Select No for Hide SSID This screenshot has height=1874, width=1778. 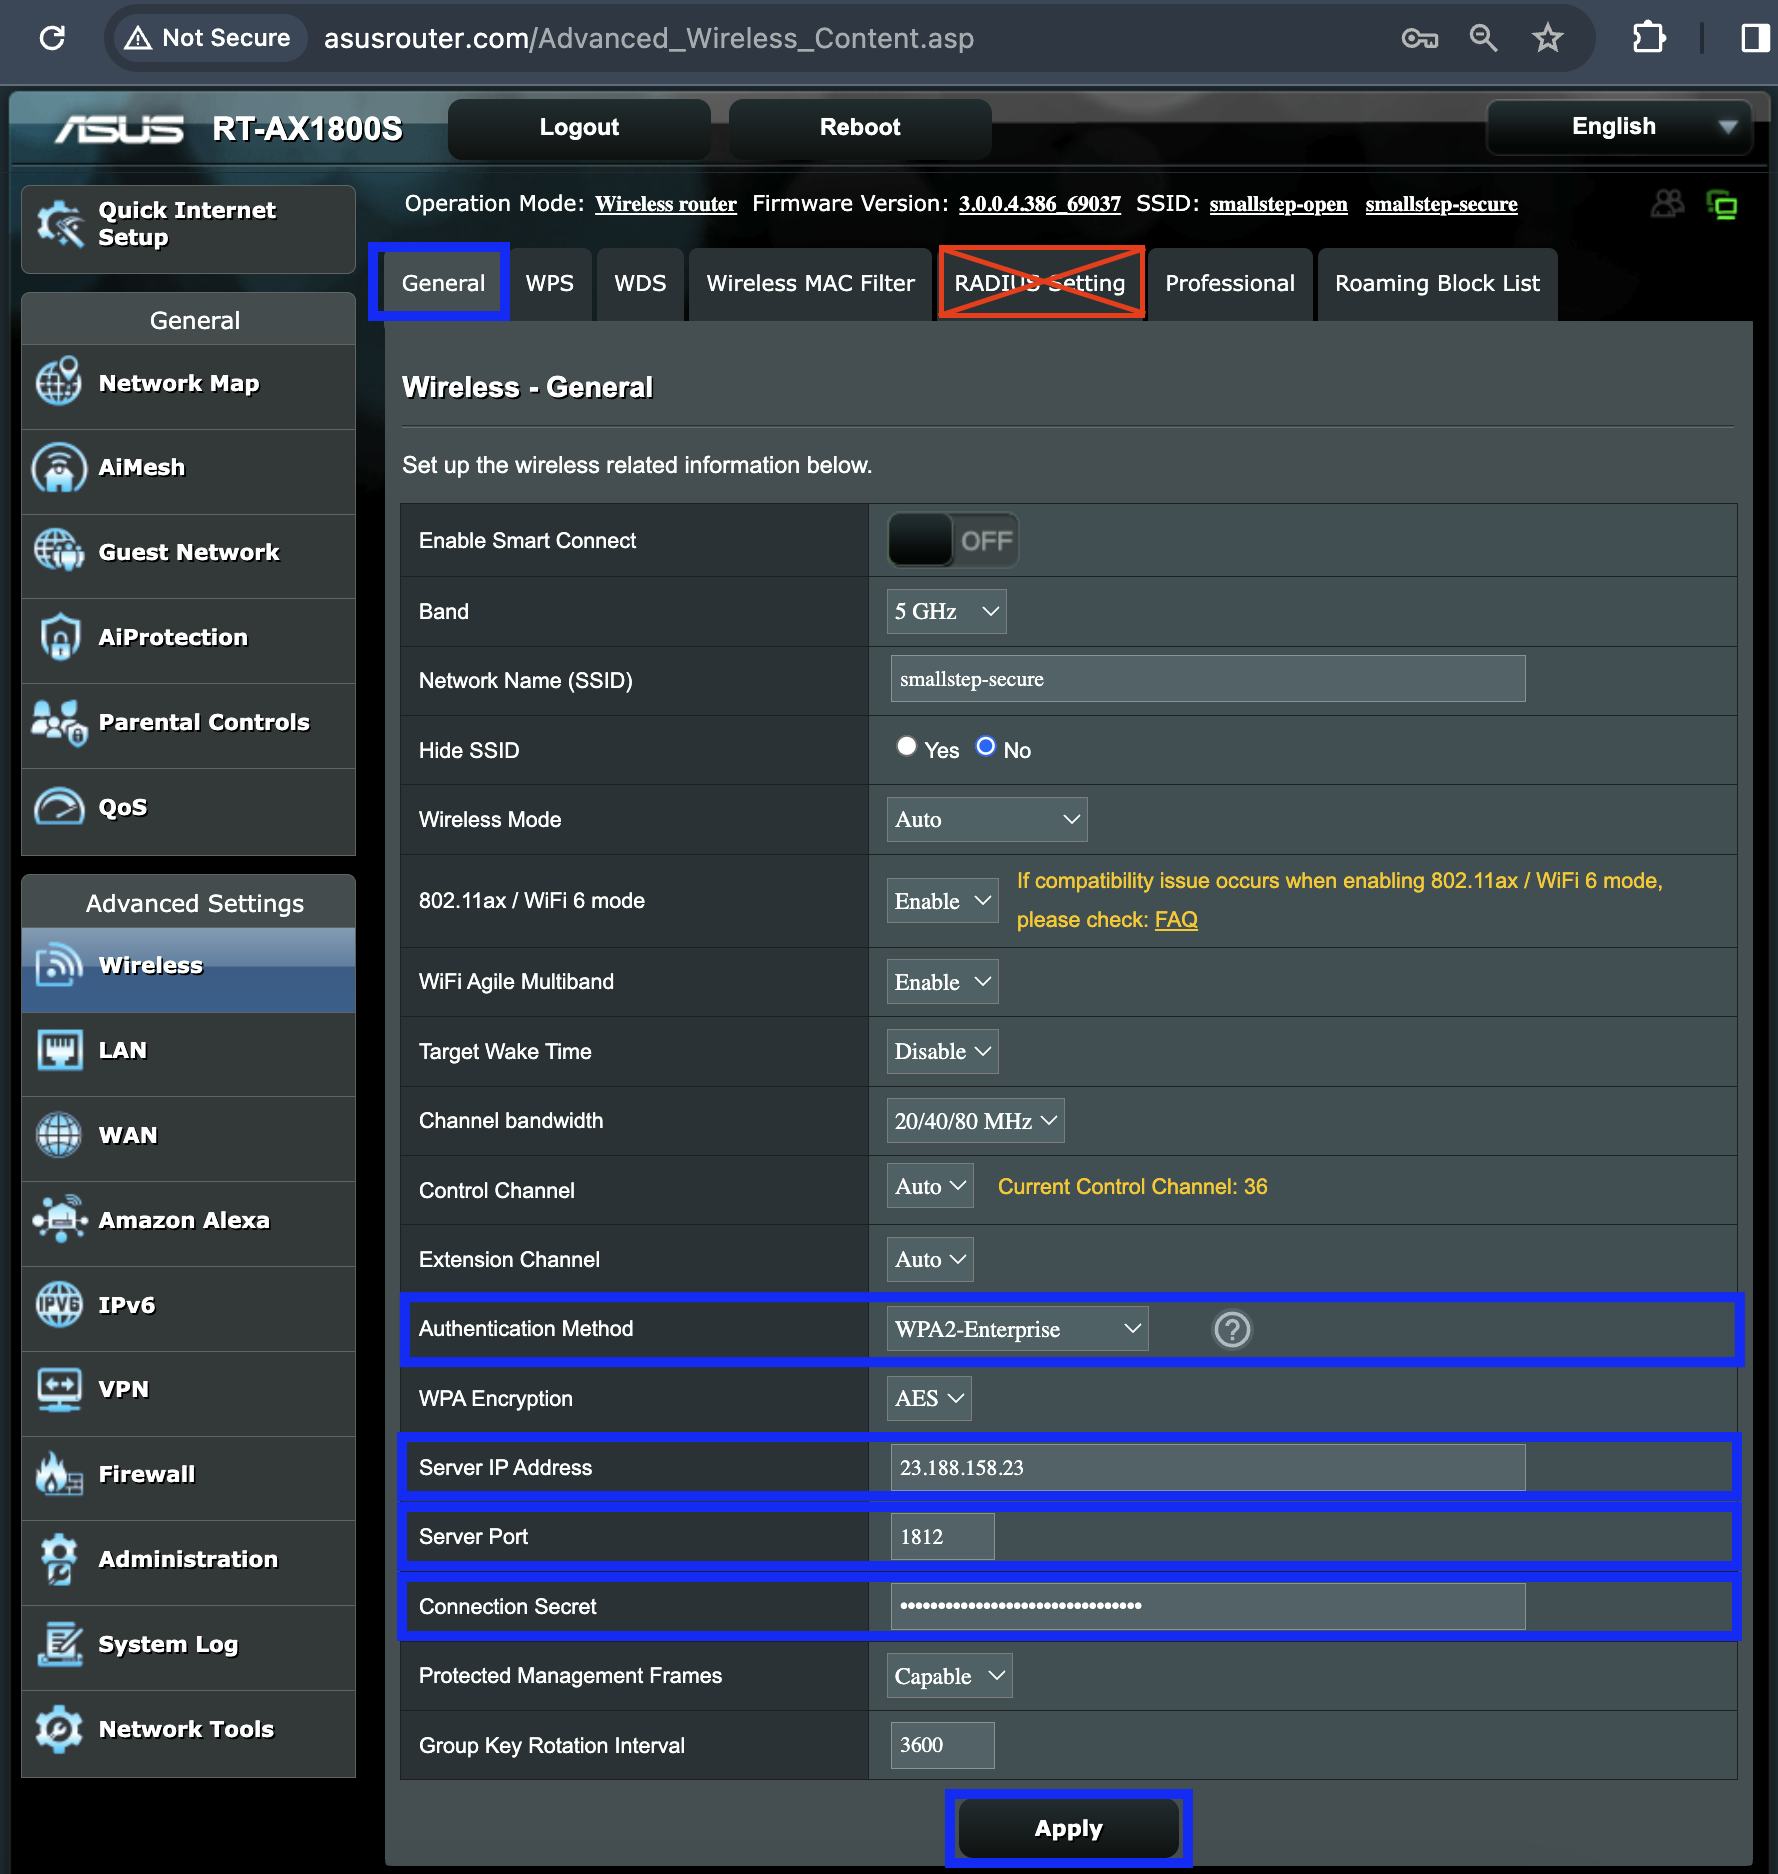point(986,747)
